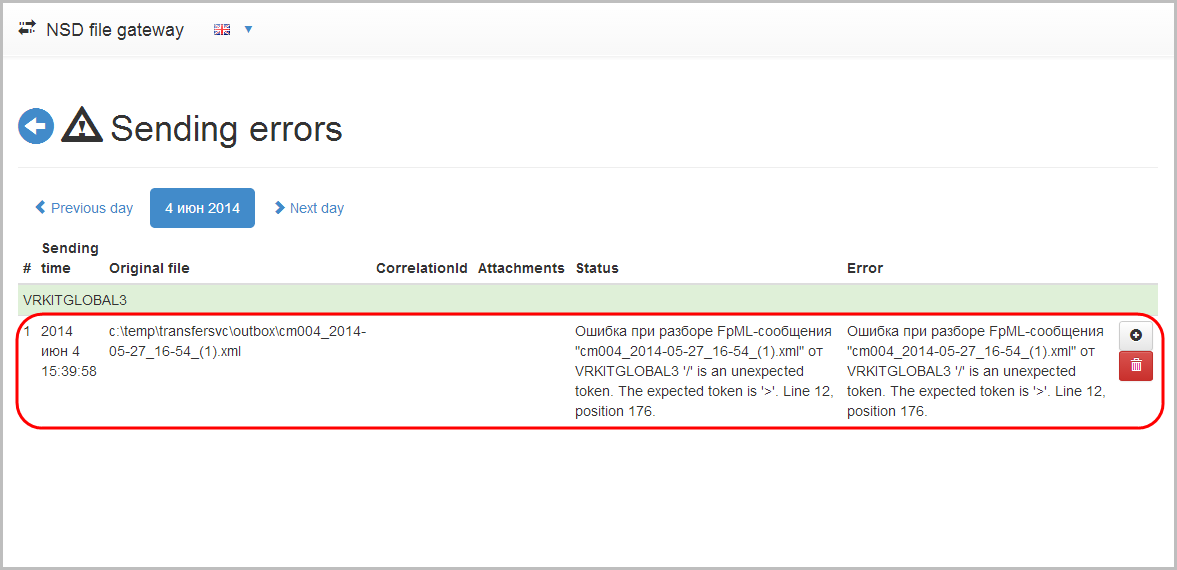Click the Original file column header
The height and width of the screenshot is (570, 1177).
[149, 268]
